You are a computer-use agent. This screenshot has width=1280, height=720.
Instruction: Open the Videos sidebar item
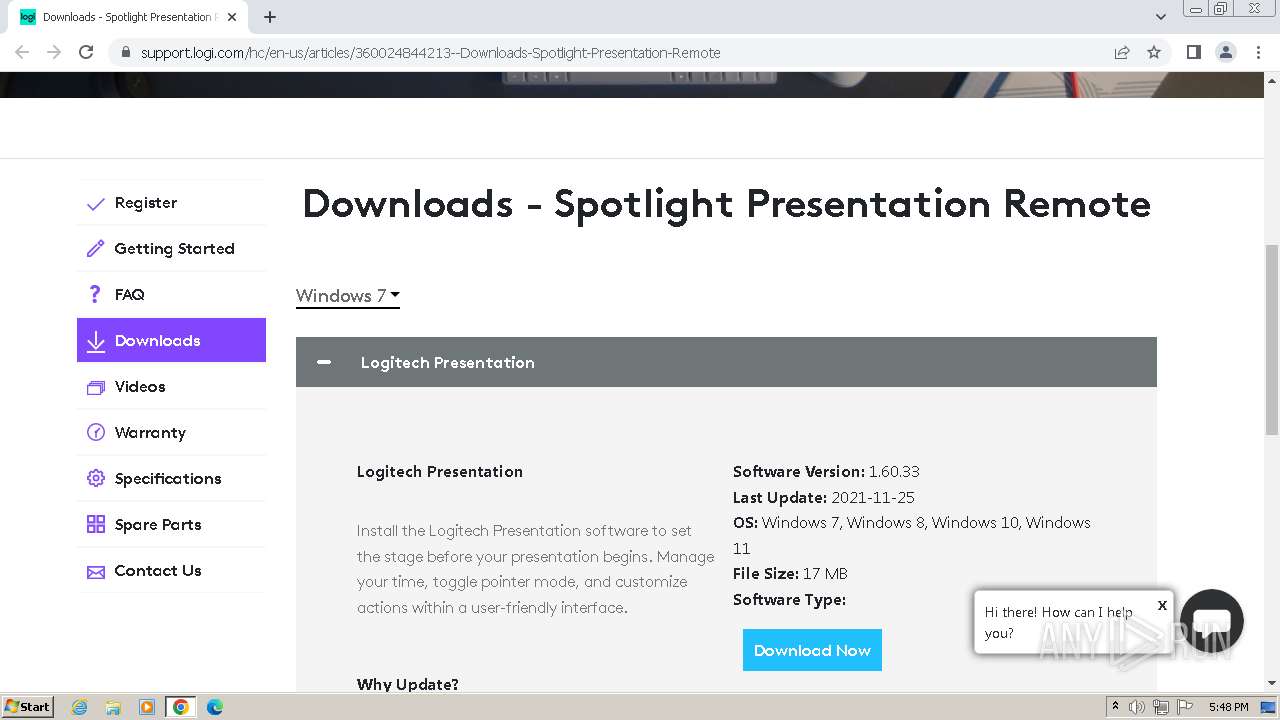[x=171, y=387]
